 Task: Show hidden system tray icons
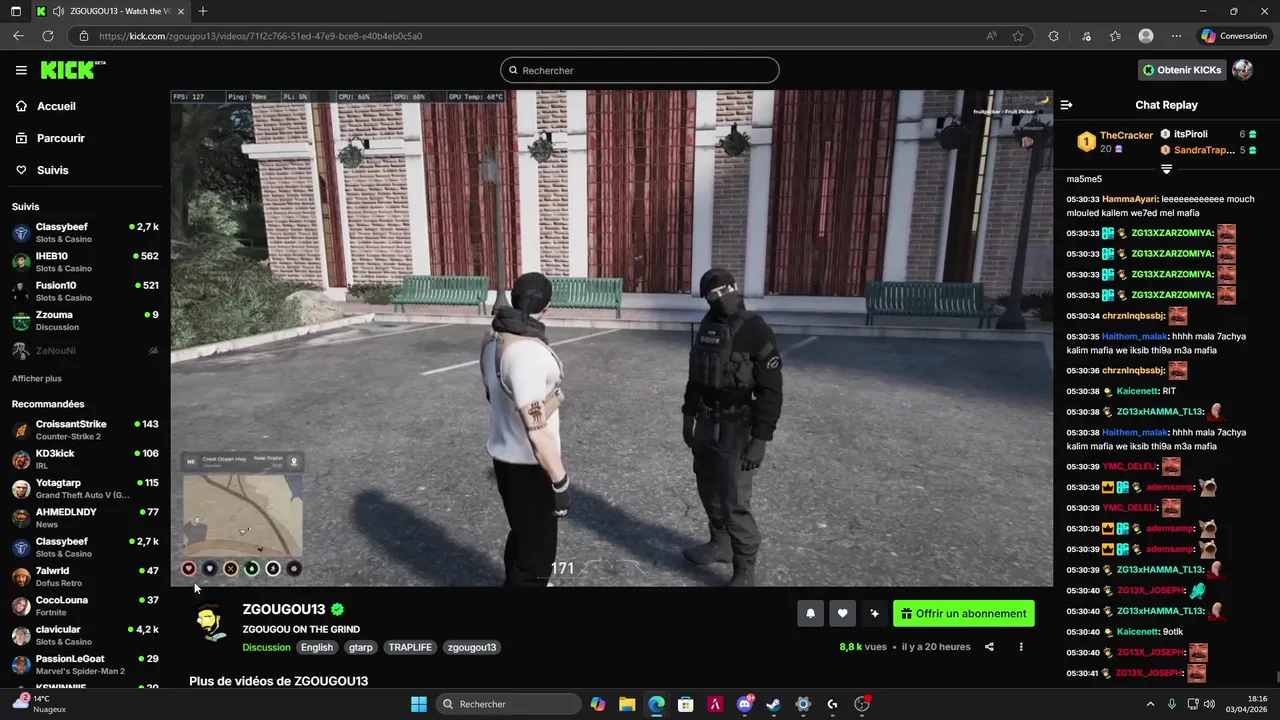1150,704
